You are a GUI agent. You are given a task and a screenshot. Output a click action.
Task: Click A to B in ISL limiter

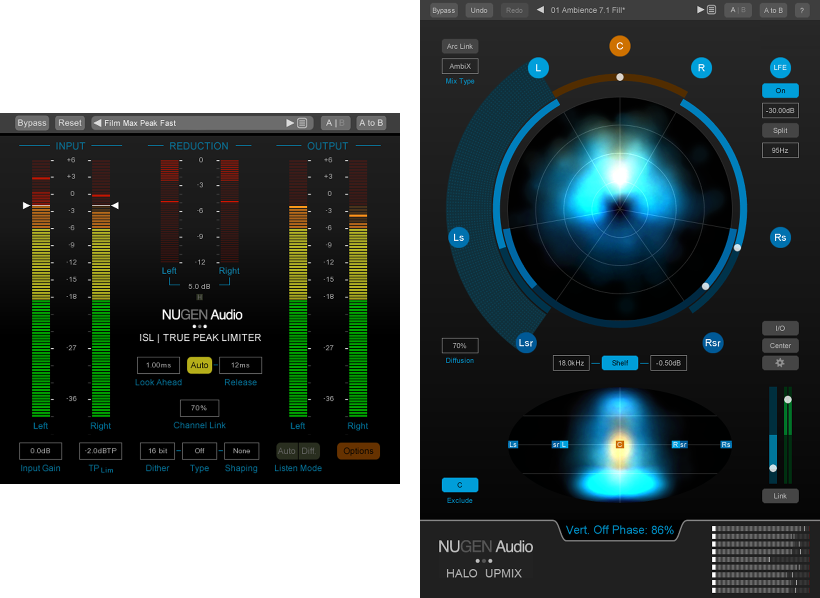(x=371, y=123)
